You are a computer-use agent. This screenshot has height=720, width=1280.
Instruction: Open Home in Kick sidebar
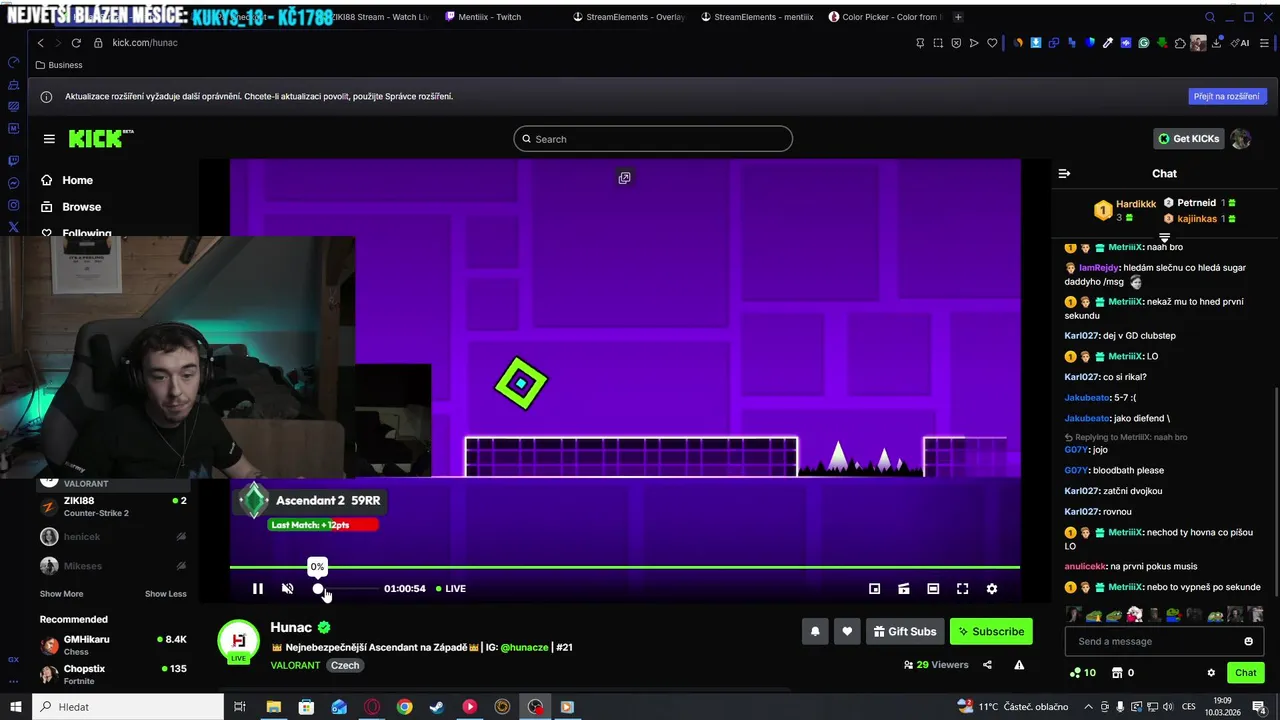click(67, 180)
